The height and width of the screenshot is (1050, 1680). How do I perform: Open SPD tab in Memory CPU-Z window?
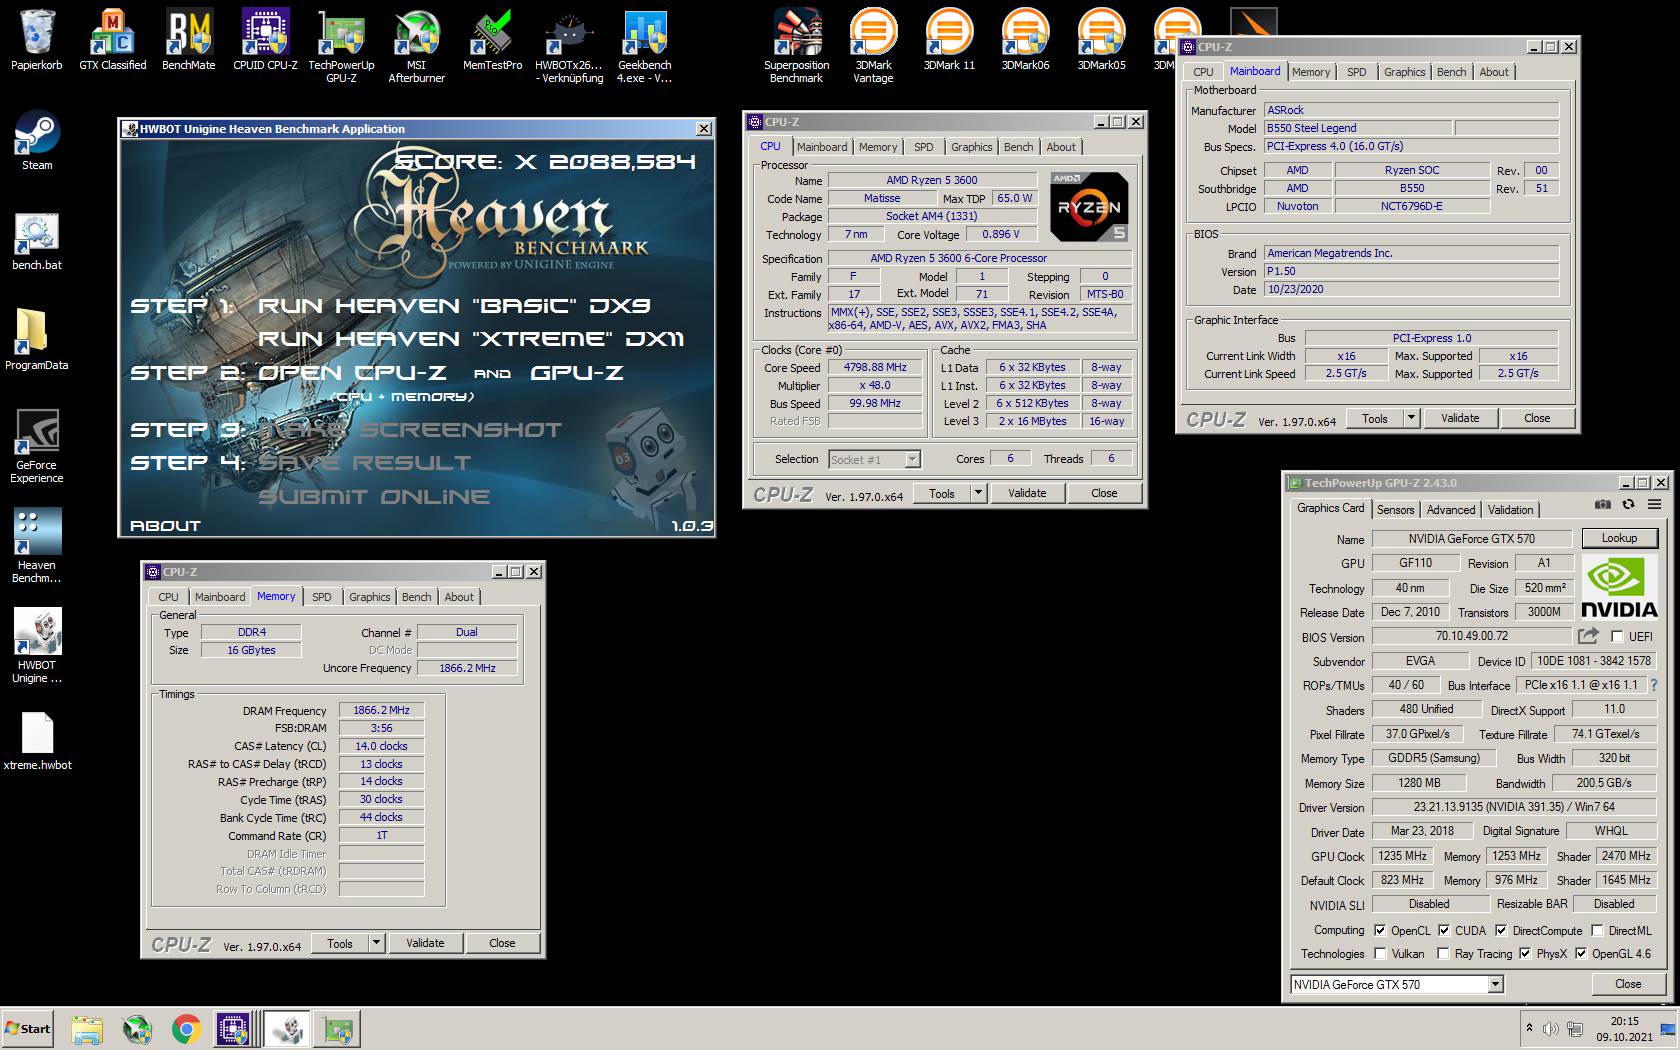point(321,597)
